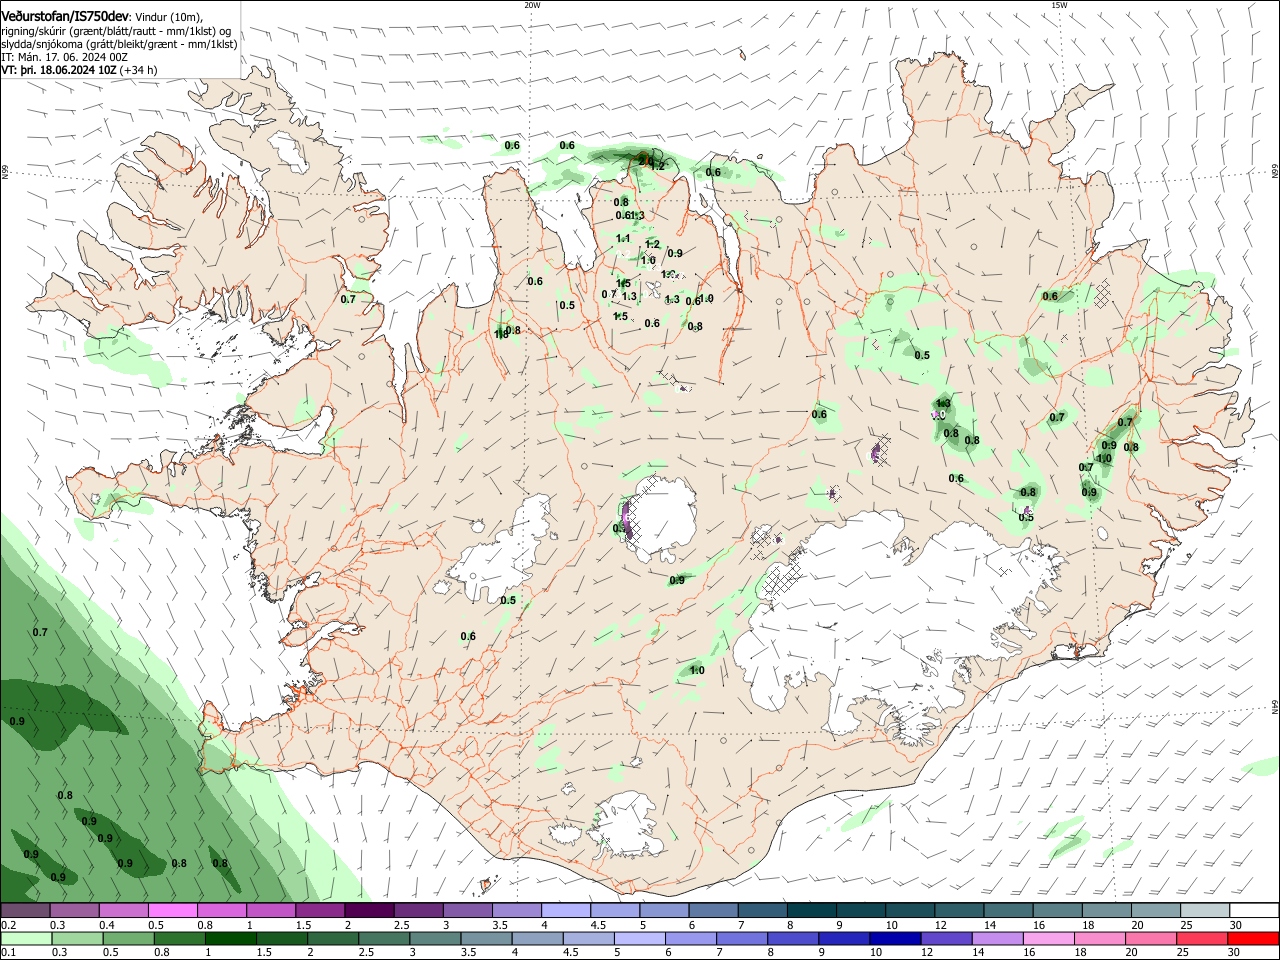Click the 'IT: Mán. 17. 06. 2024 00Z' line

pyautogui.click(x=64, y=57)
